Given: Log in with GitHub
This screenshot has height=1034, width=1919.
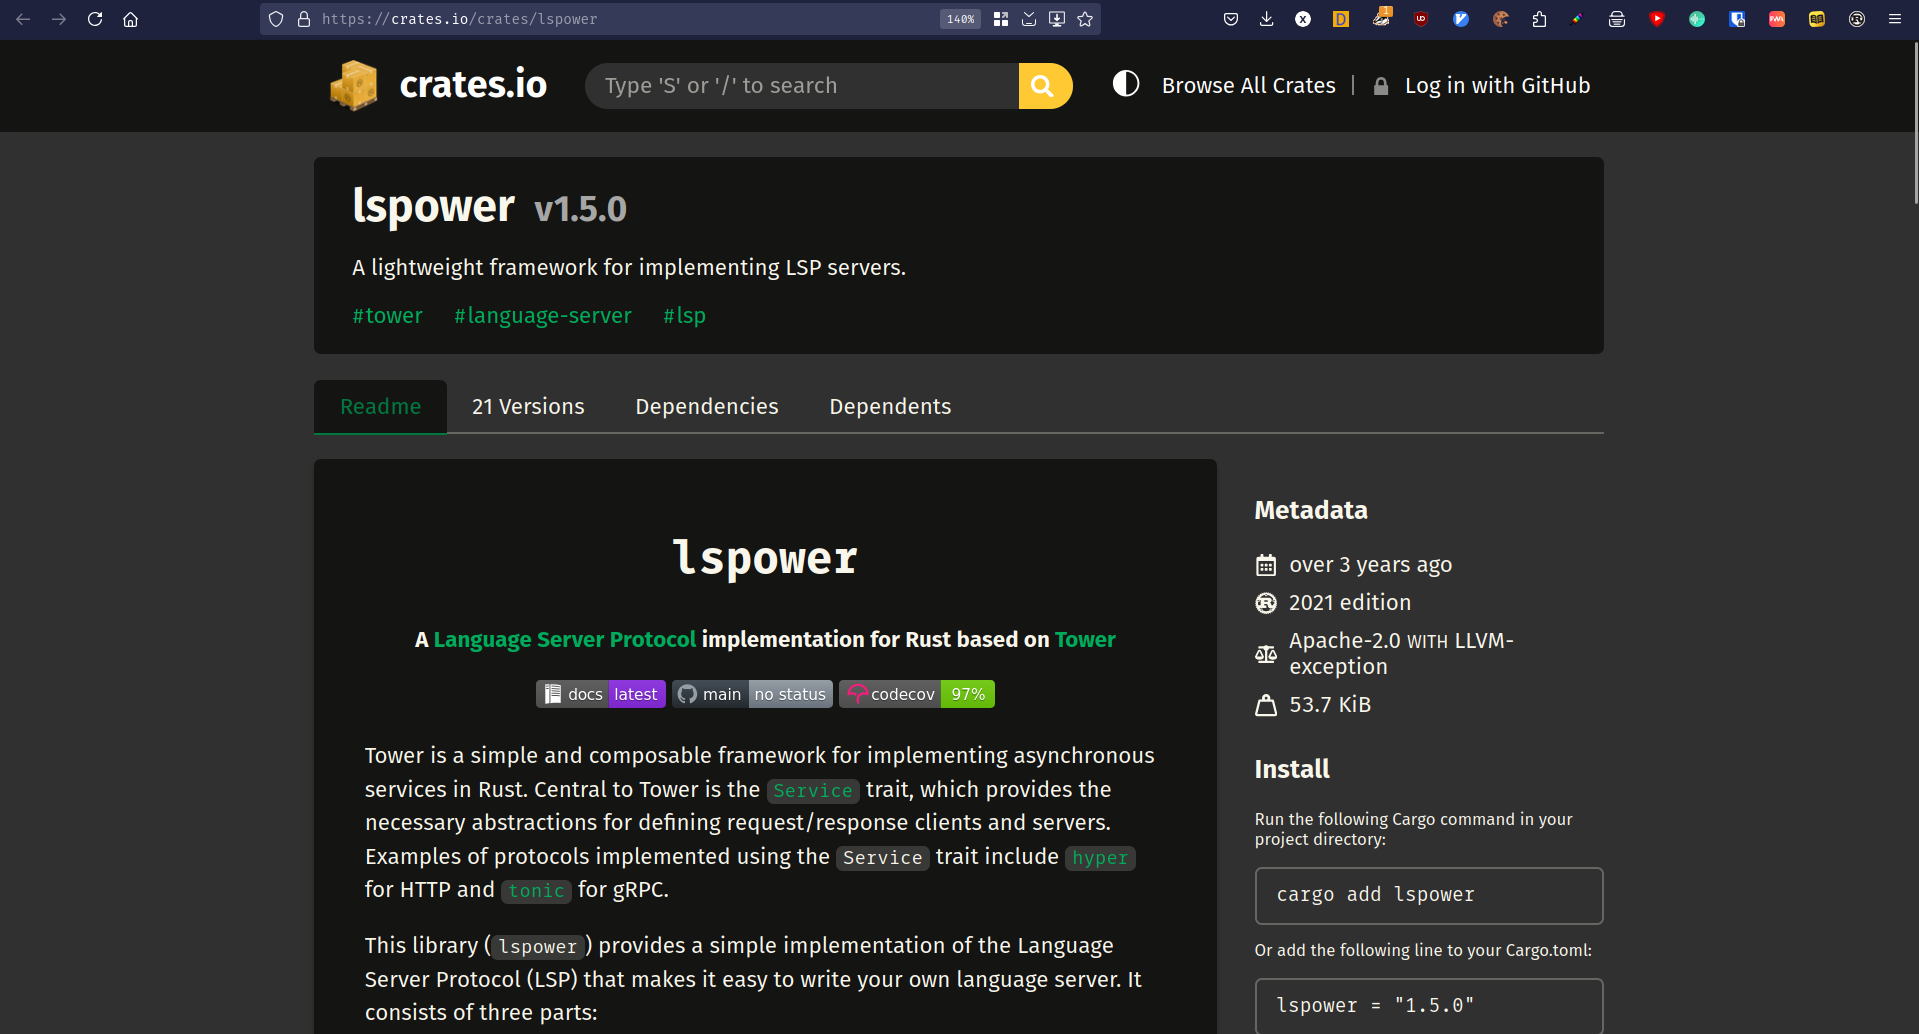Looking at the screenshot, I should (x=1496, y=86).
